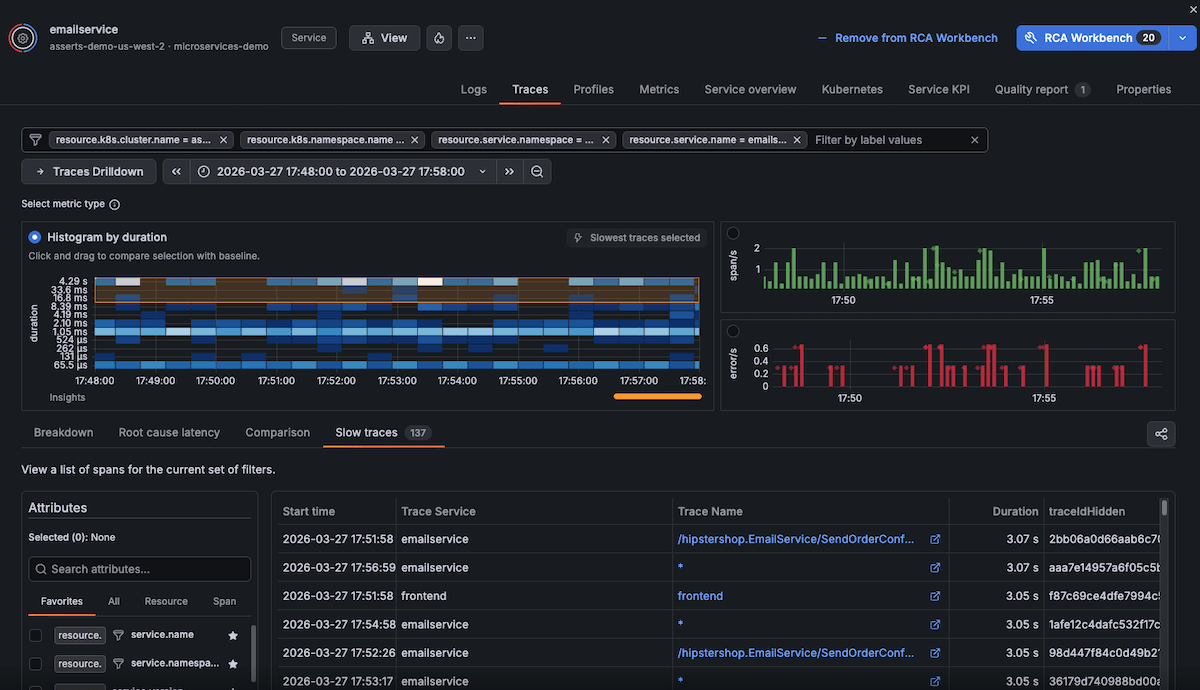Click the Traces Drilldown button
The width and height of the screenshot is (1200, 690).
89,172
